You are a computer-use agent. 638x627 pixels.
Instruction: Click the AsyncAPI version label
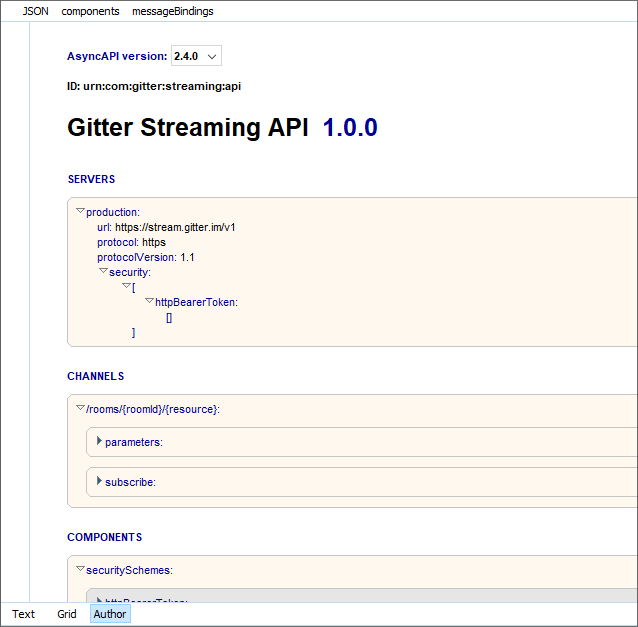point(117,56)
